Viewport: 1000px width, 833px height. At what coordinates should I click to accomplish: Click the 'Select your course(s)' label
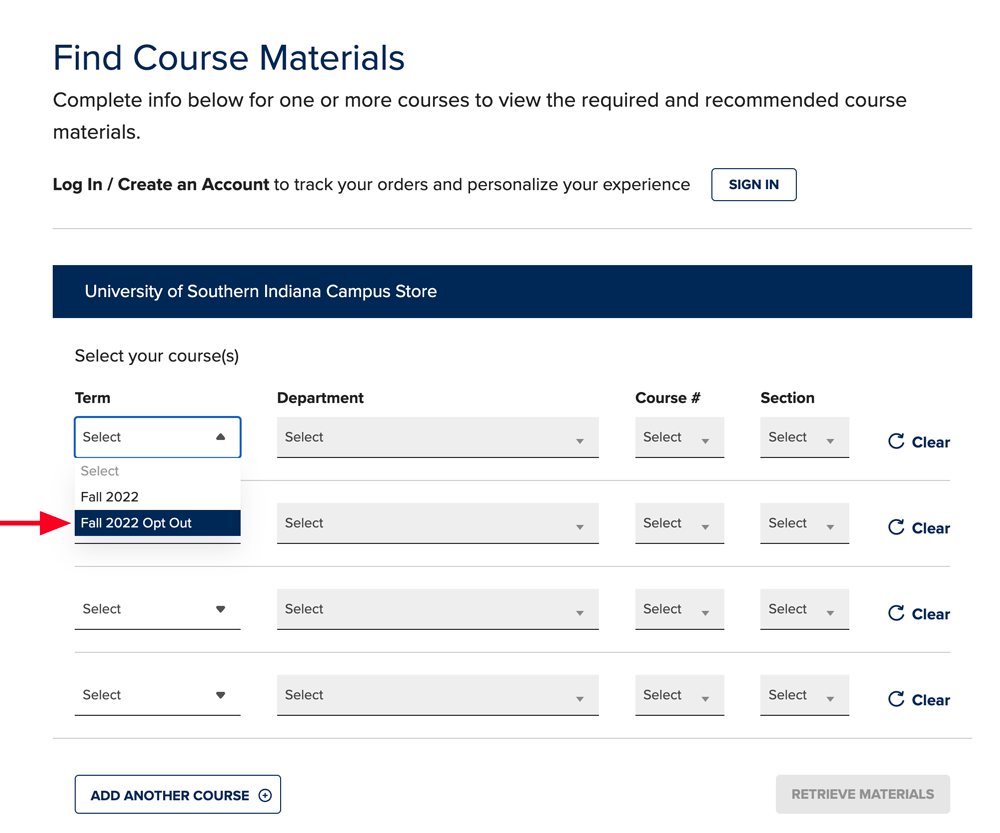[157, 356]
